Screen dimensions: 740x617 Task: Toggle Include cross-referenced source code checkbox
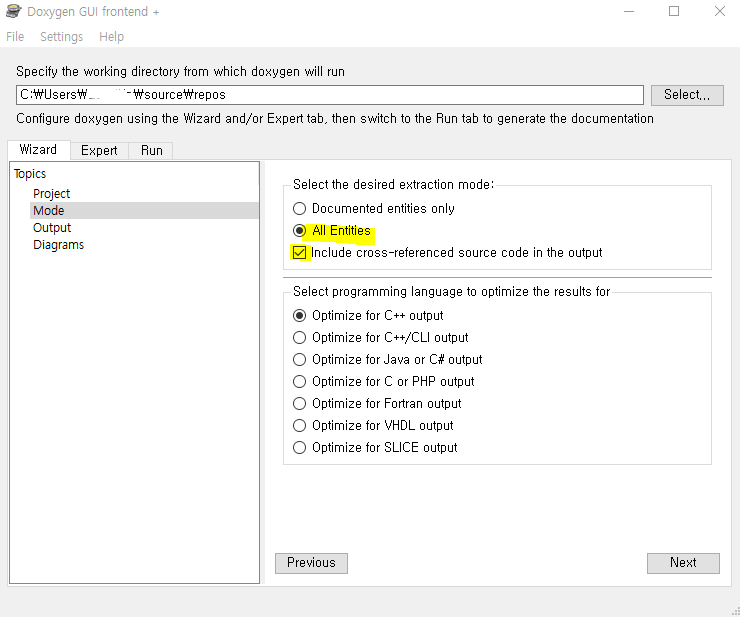coord(299,253)
